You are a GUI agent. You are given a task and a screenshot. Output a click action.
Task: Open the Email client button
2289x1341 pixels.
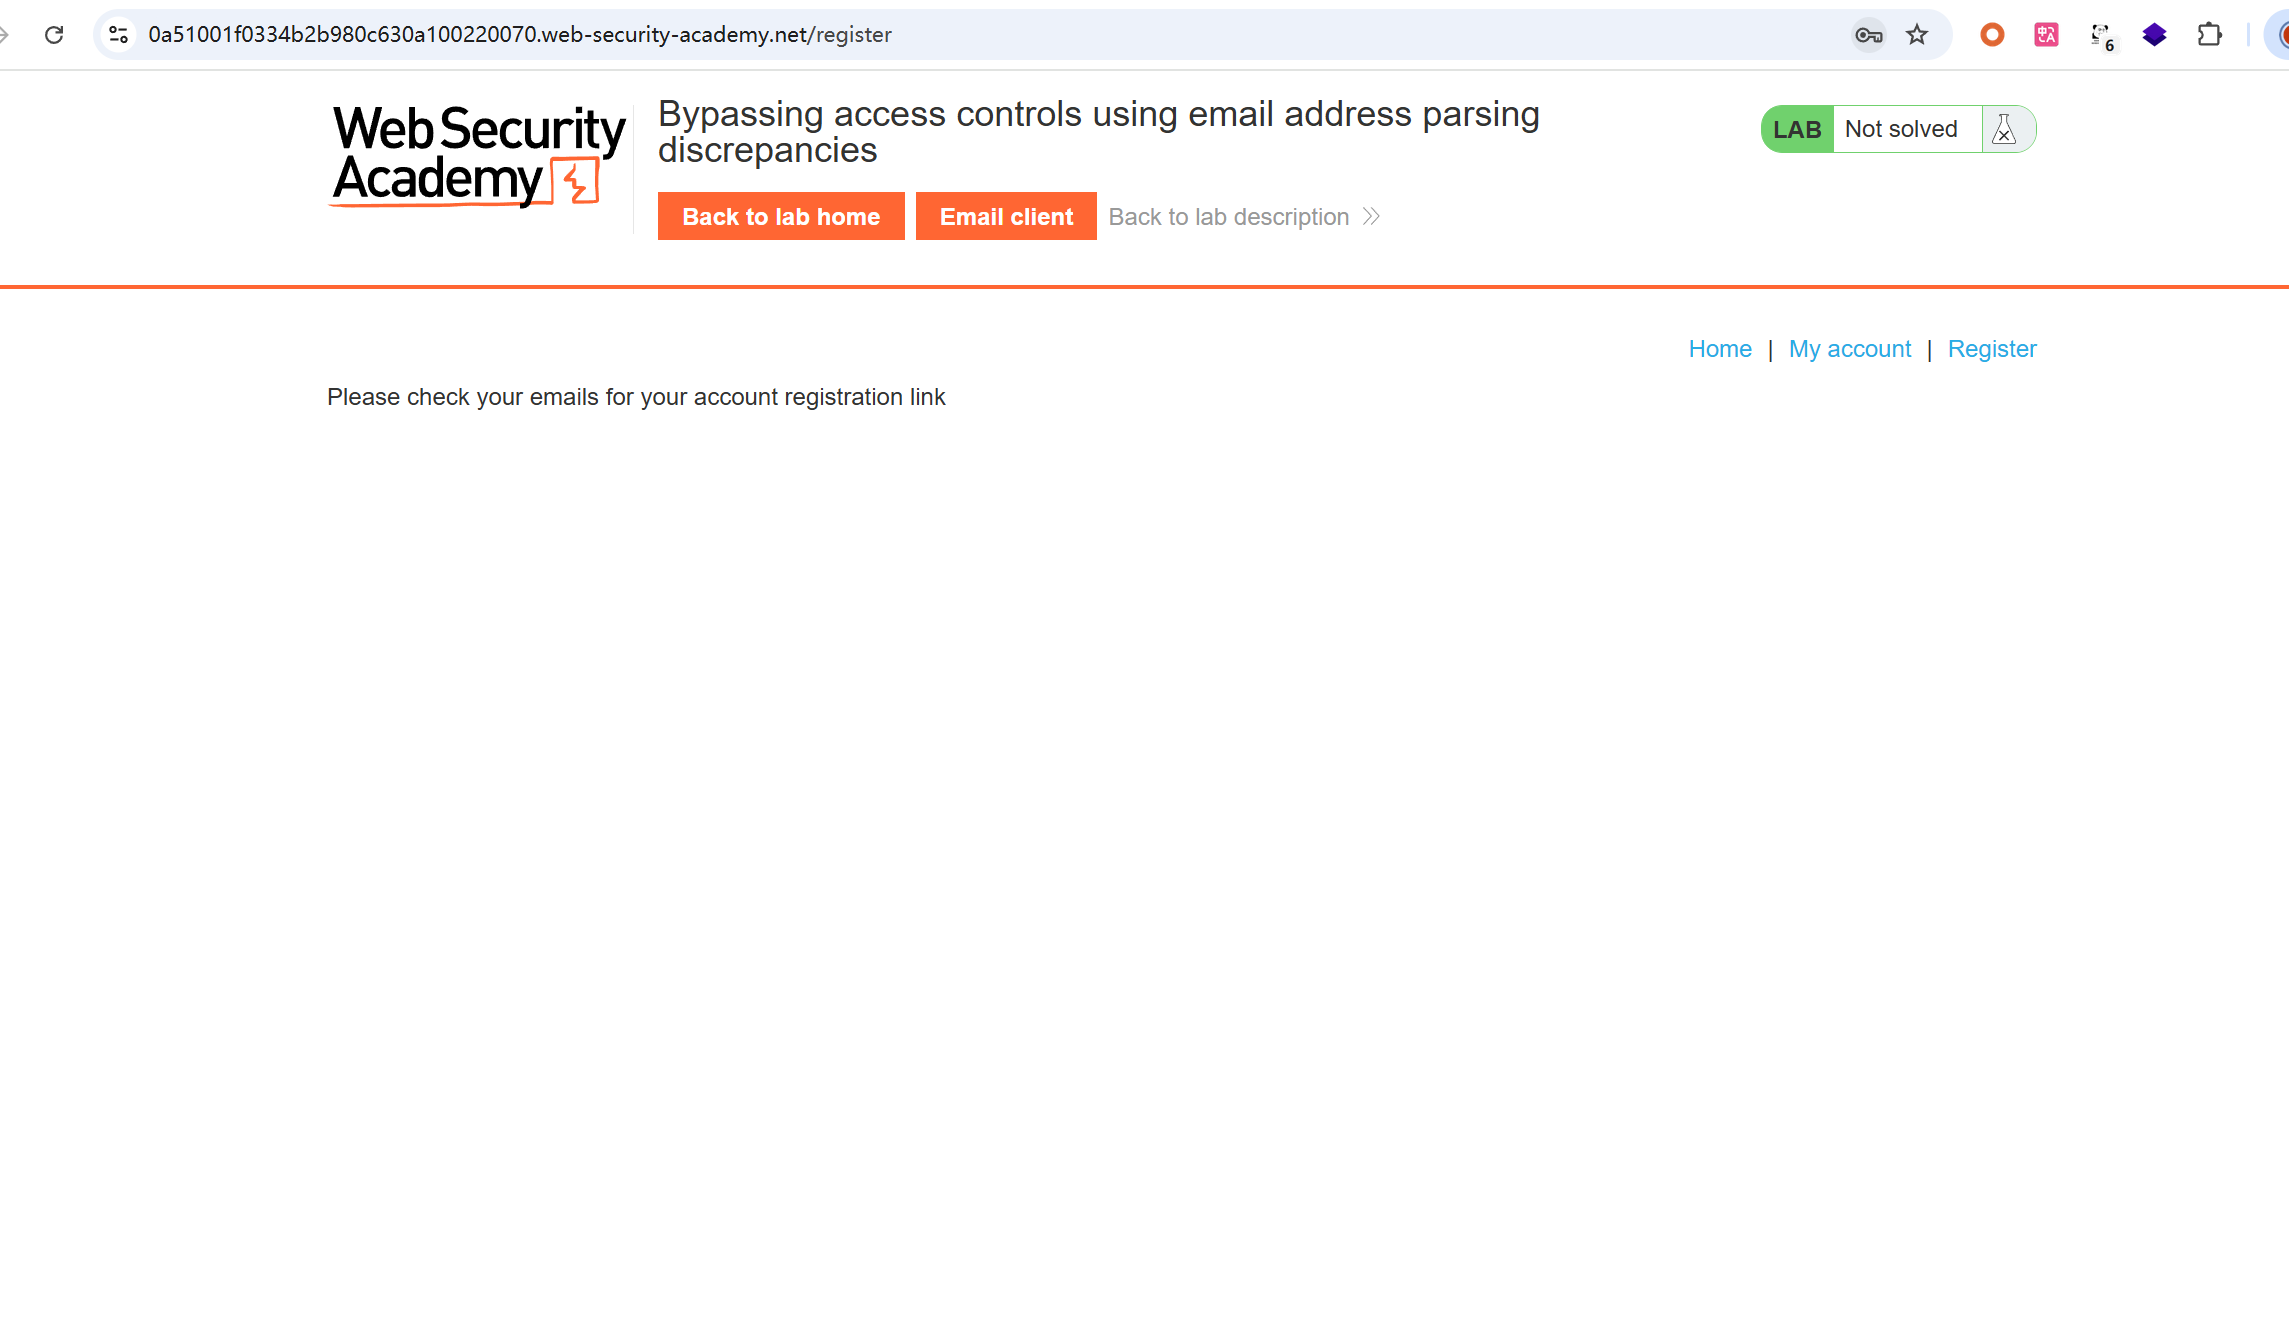[1006, 216]
